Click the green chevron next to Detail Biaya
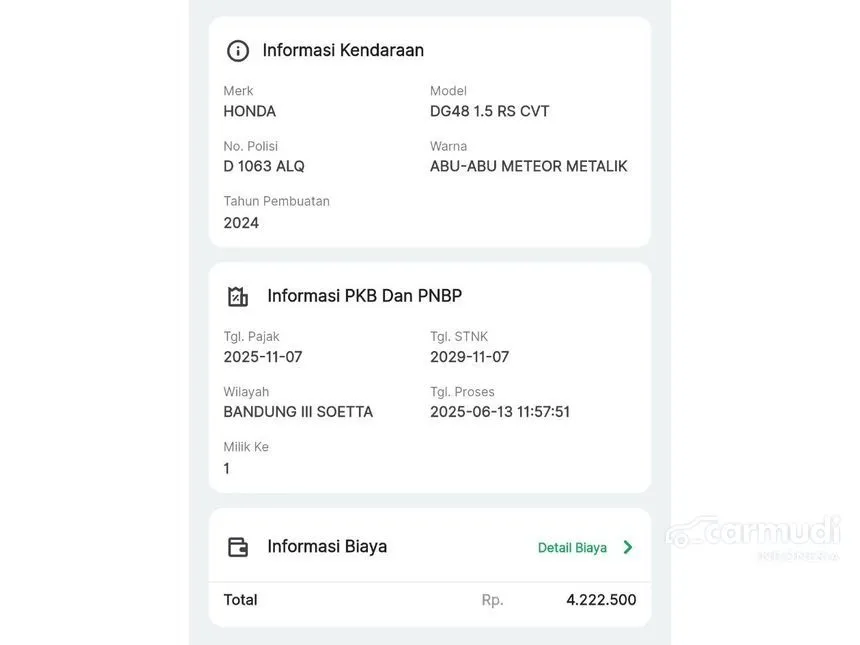The image size is (860, 645). (628, 547)
